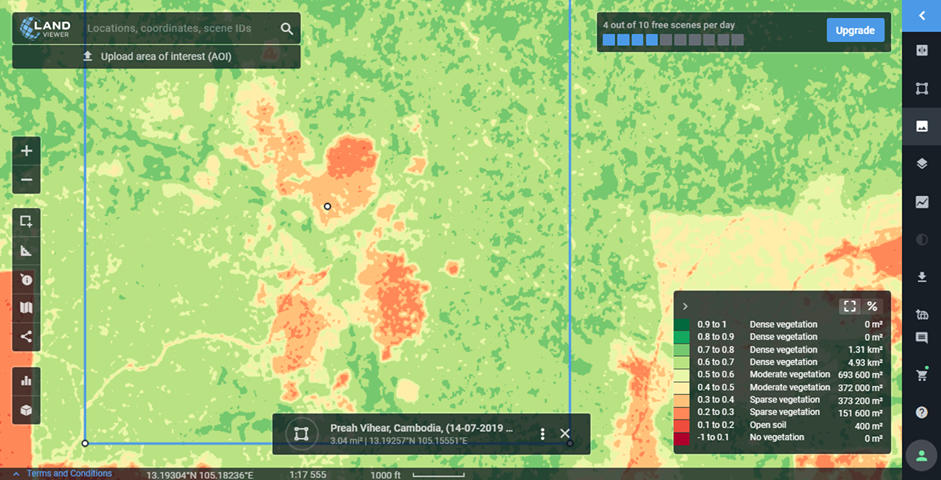Click the zoom out minus button
This screenshot has height=480, width=941.
point(26,179)
